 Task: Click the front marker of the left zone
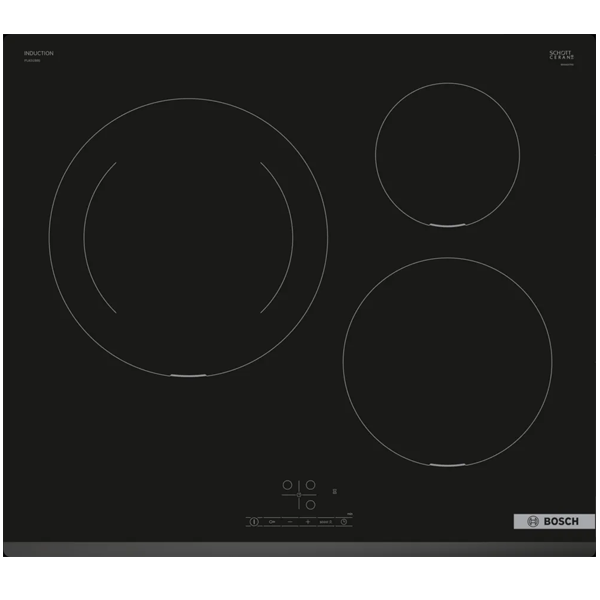coord(188,376)
